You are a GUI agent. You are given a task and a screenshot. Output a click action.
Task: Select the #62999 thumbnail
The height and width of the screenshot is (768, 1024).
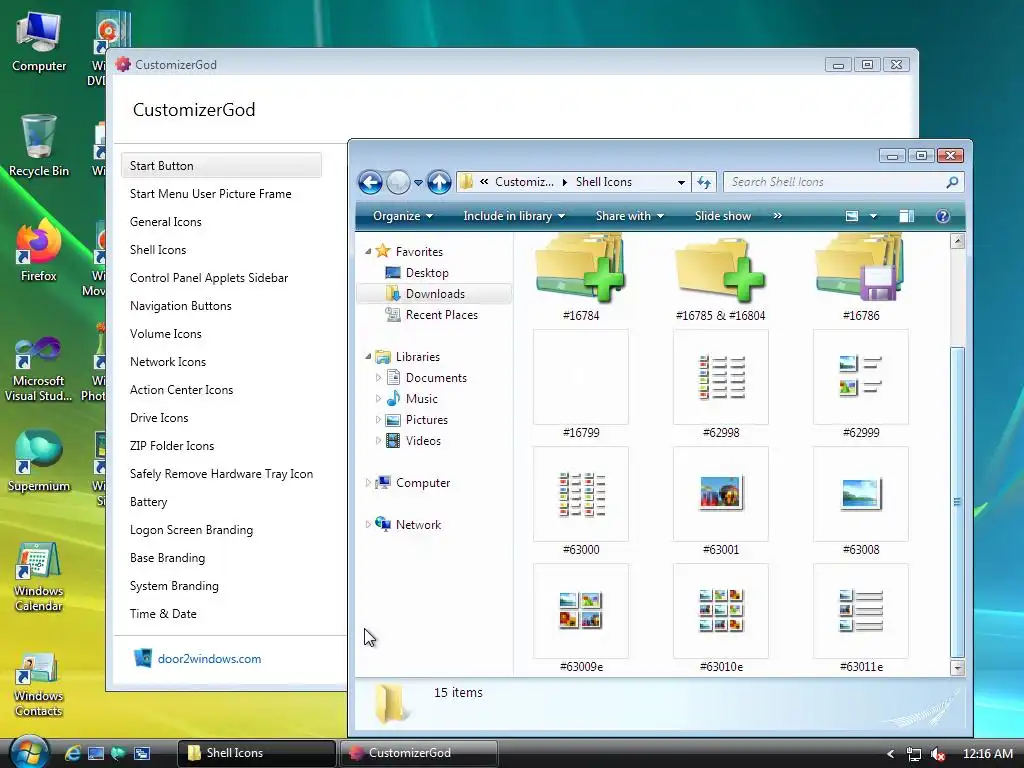(x=861, y=377)
